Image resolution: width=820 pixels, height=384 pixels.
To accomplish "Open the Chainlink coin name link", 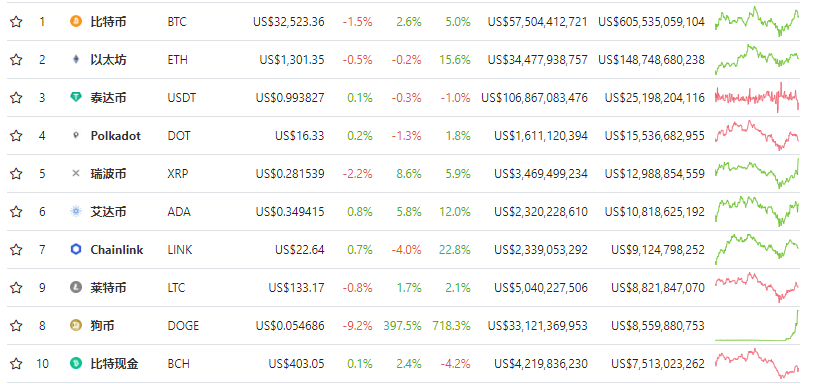I will click(x=117, y=250).
